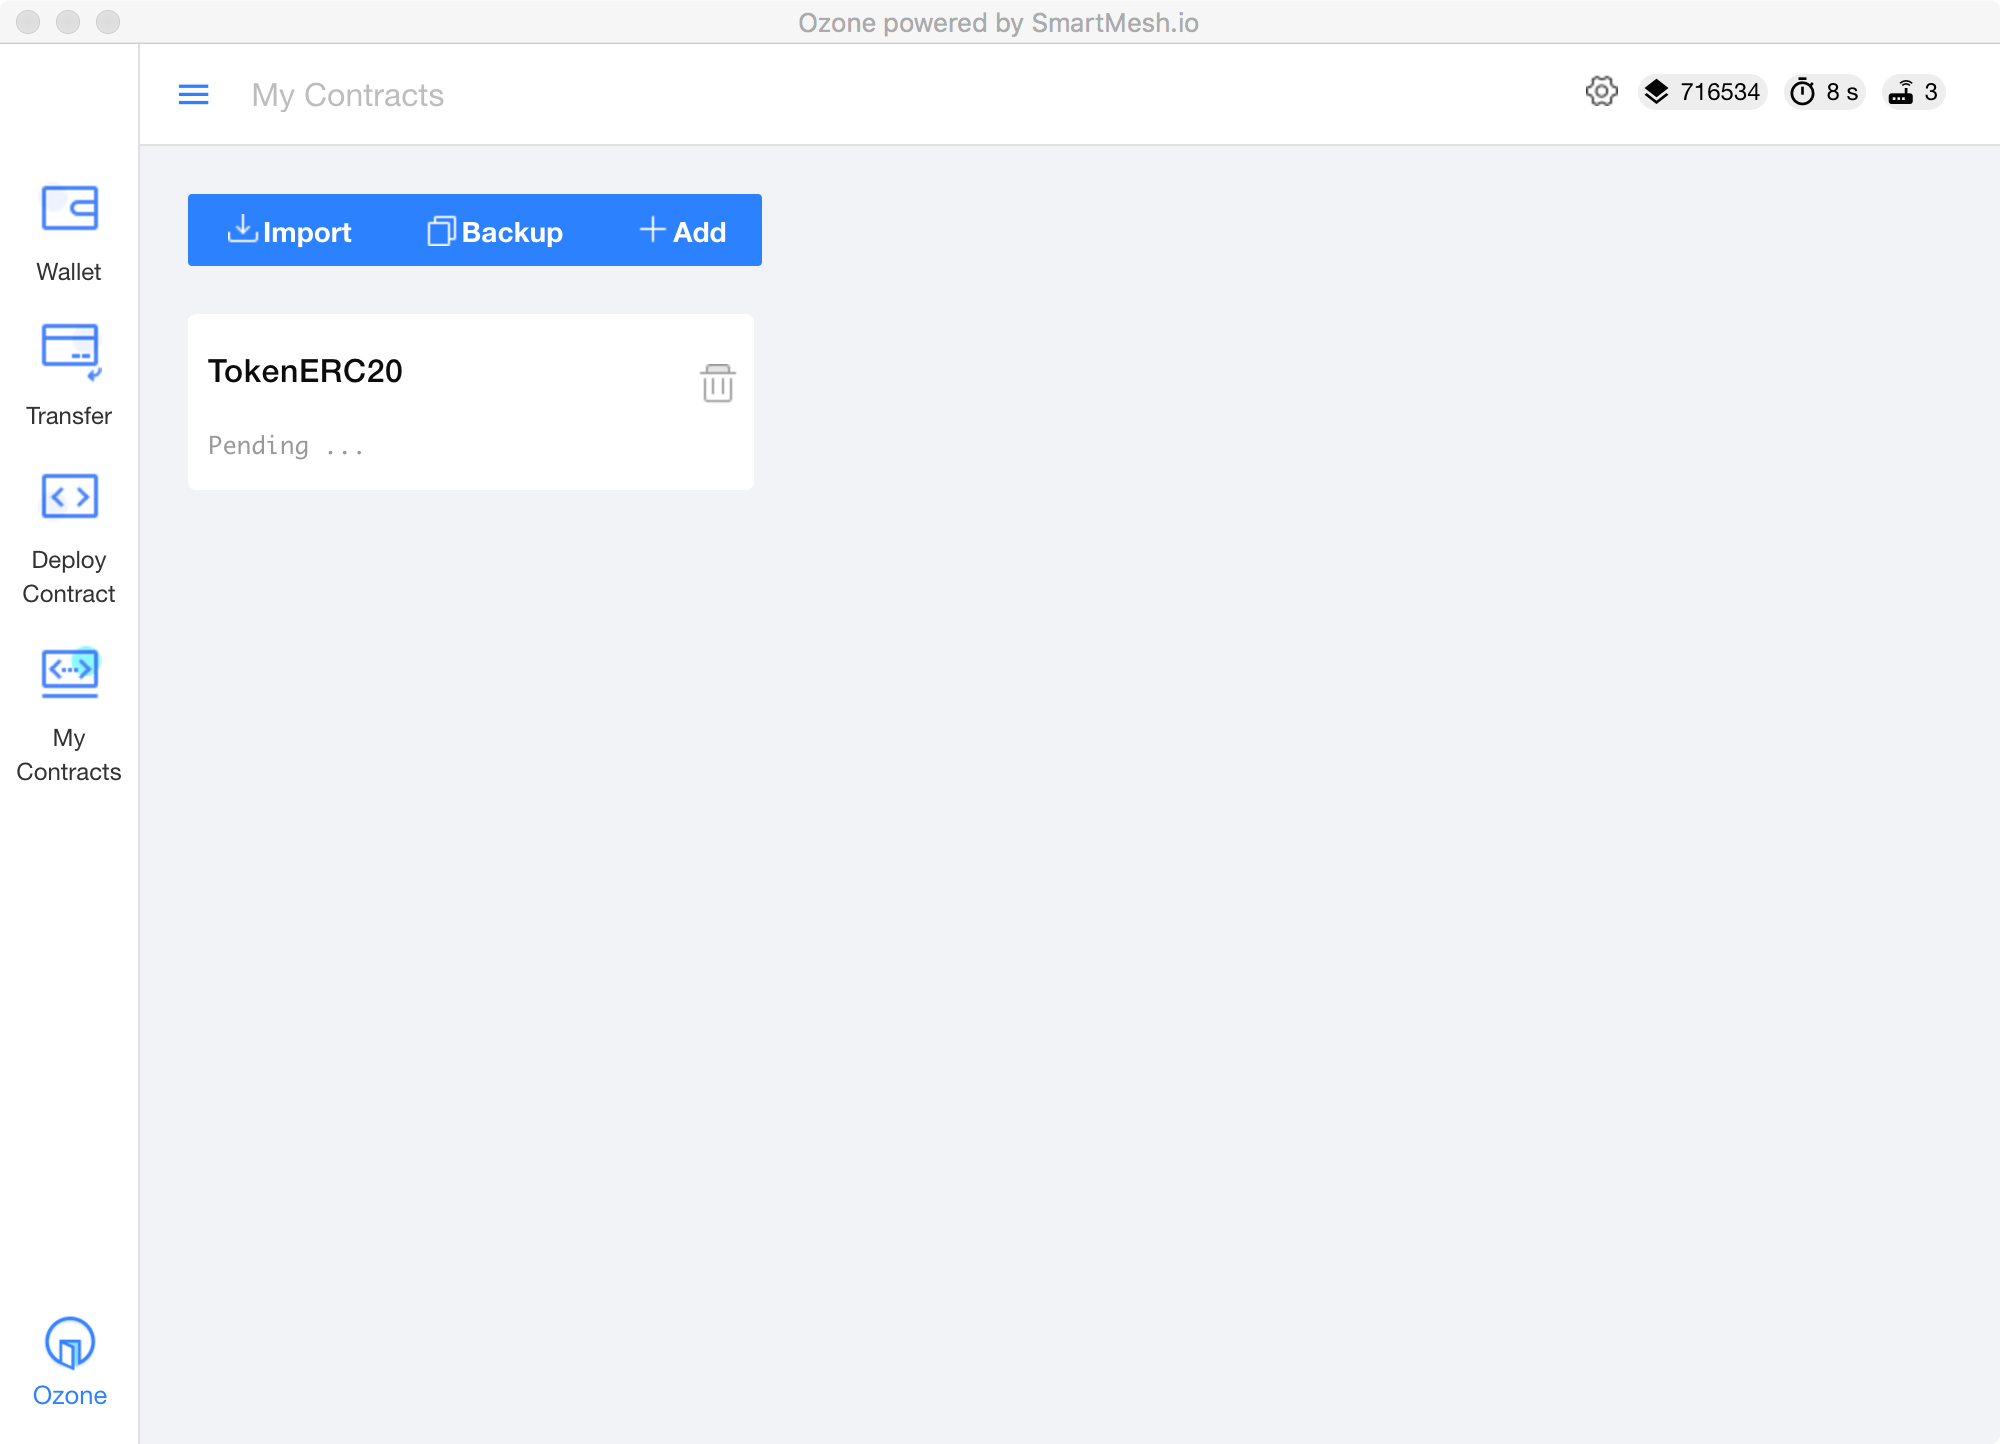Select the Transfer label in sidebar
The width and height of the screenshot is (2000, 1444).
[x=69, y=416]
